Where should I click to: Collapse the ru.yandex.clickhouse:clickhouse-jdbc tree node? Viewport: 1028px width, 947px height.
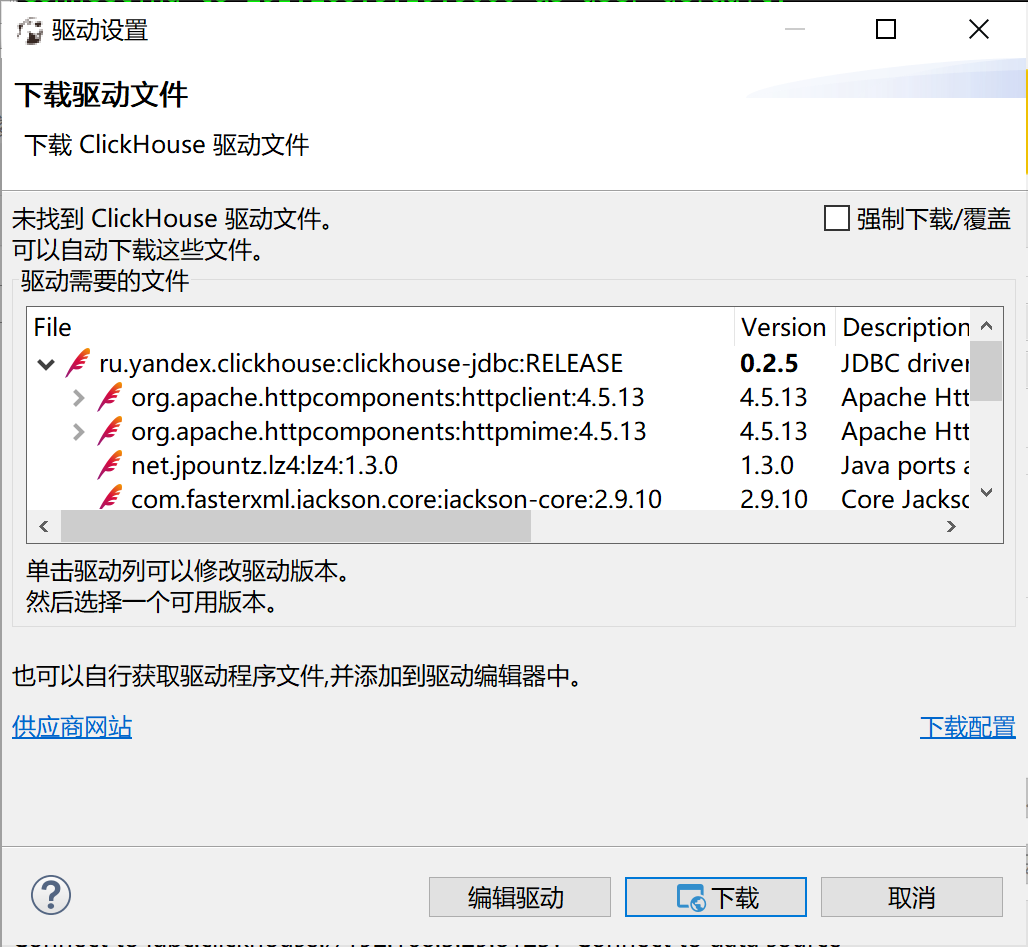(46, 364)
